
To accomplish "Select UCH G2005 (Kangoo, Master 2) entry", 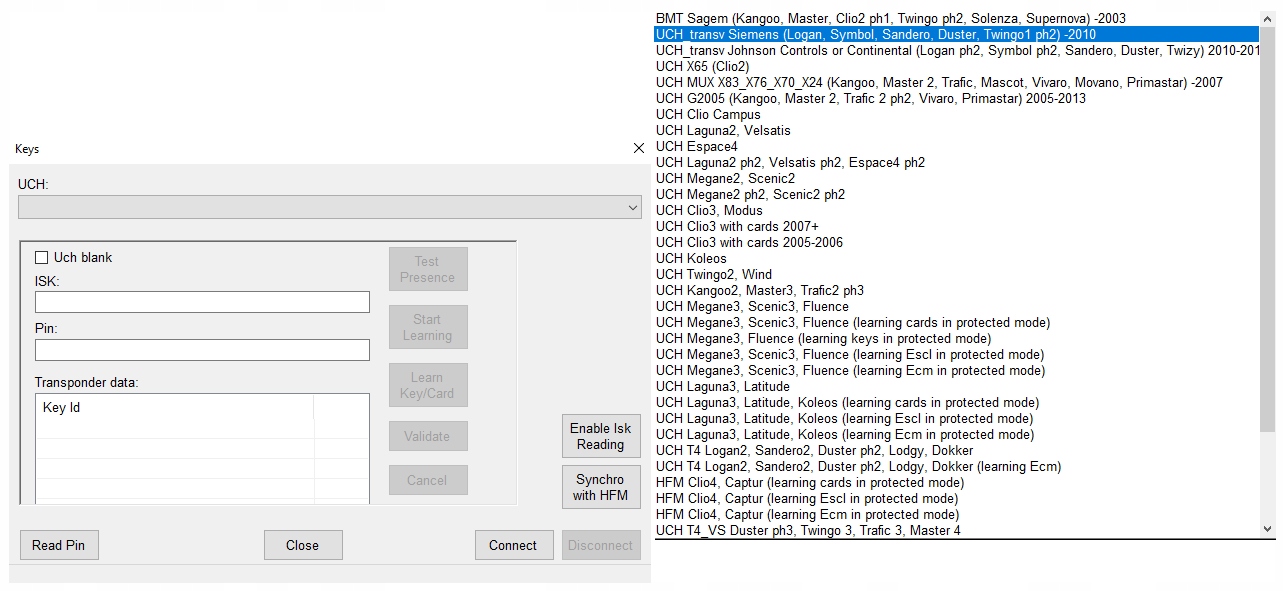I will point(957,98).
